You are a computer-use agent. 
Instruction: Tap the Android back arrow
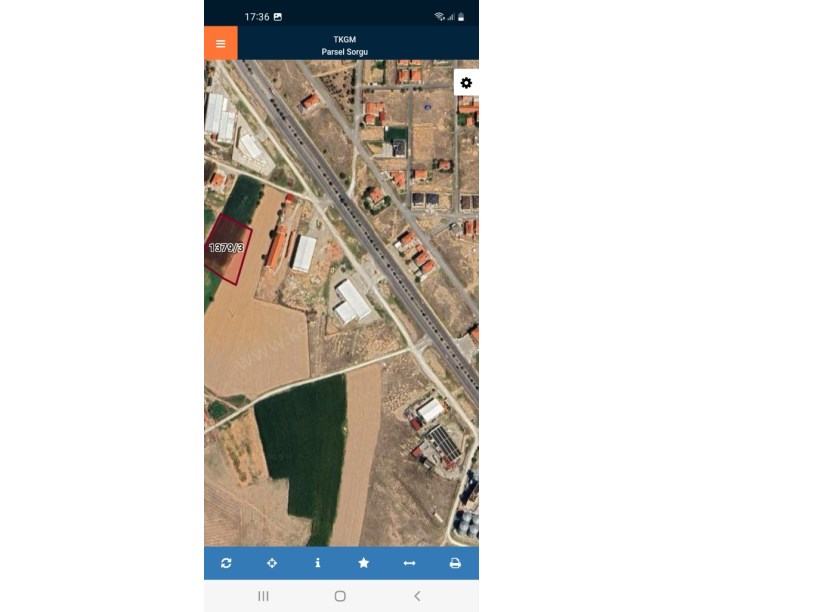(x=417, y=596)
